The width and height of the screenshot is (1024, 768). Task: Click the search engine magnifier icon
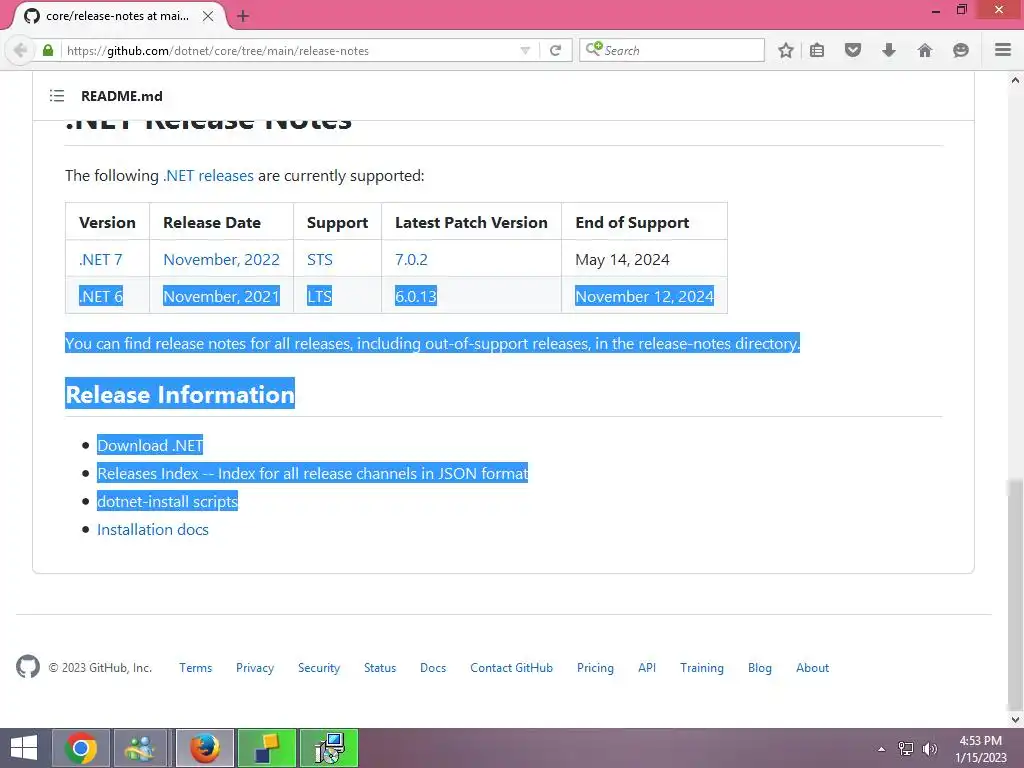(x=594, y=49)
